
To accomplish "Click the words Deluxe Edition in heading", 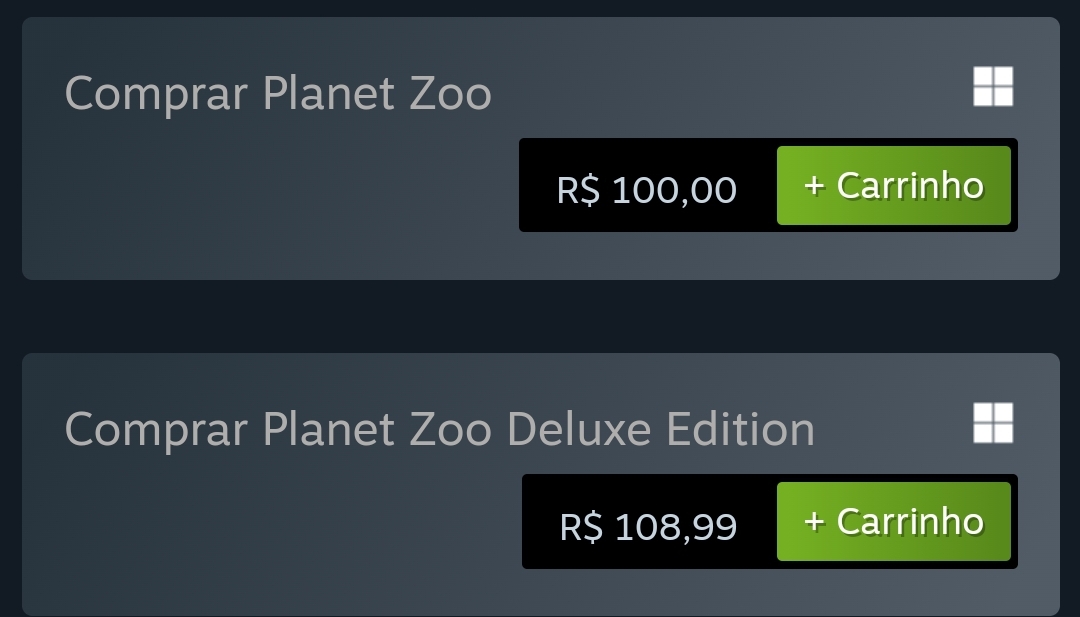I will pyautogui.click(x=661, y=428).
